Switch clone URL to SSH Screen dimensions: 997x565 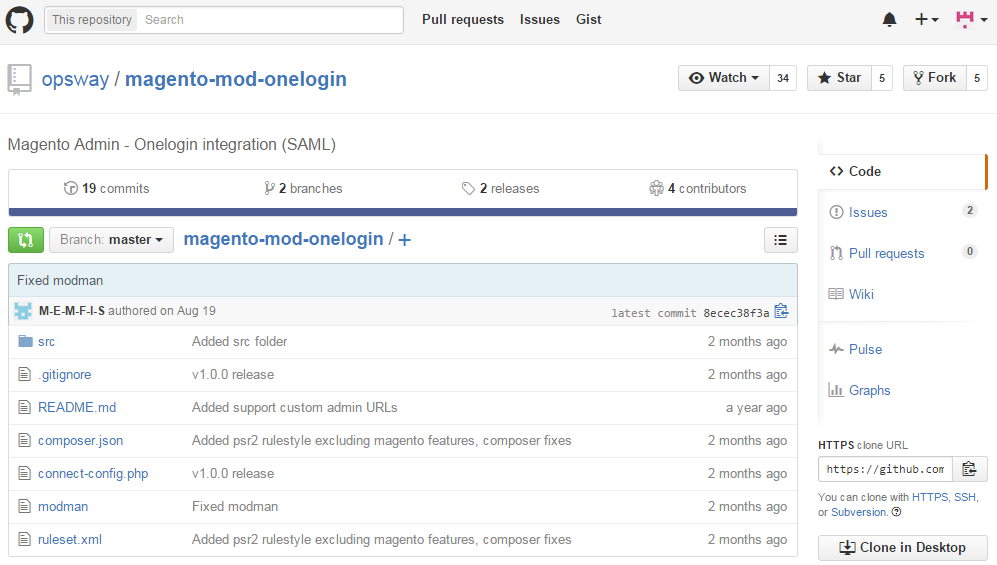coord(965,497)
